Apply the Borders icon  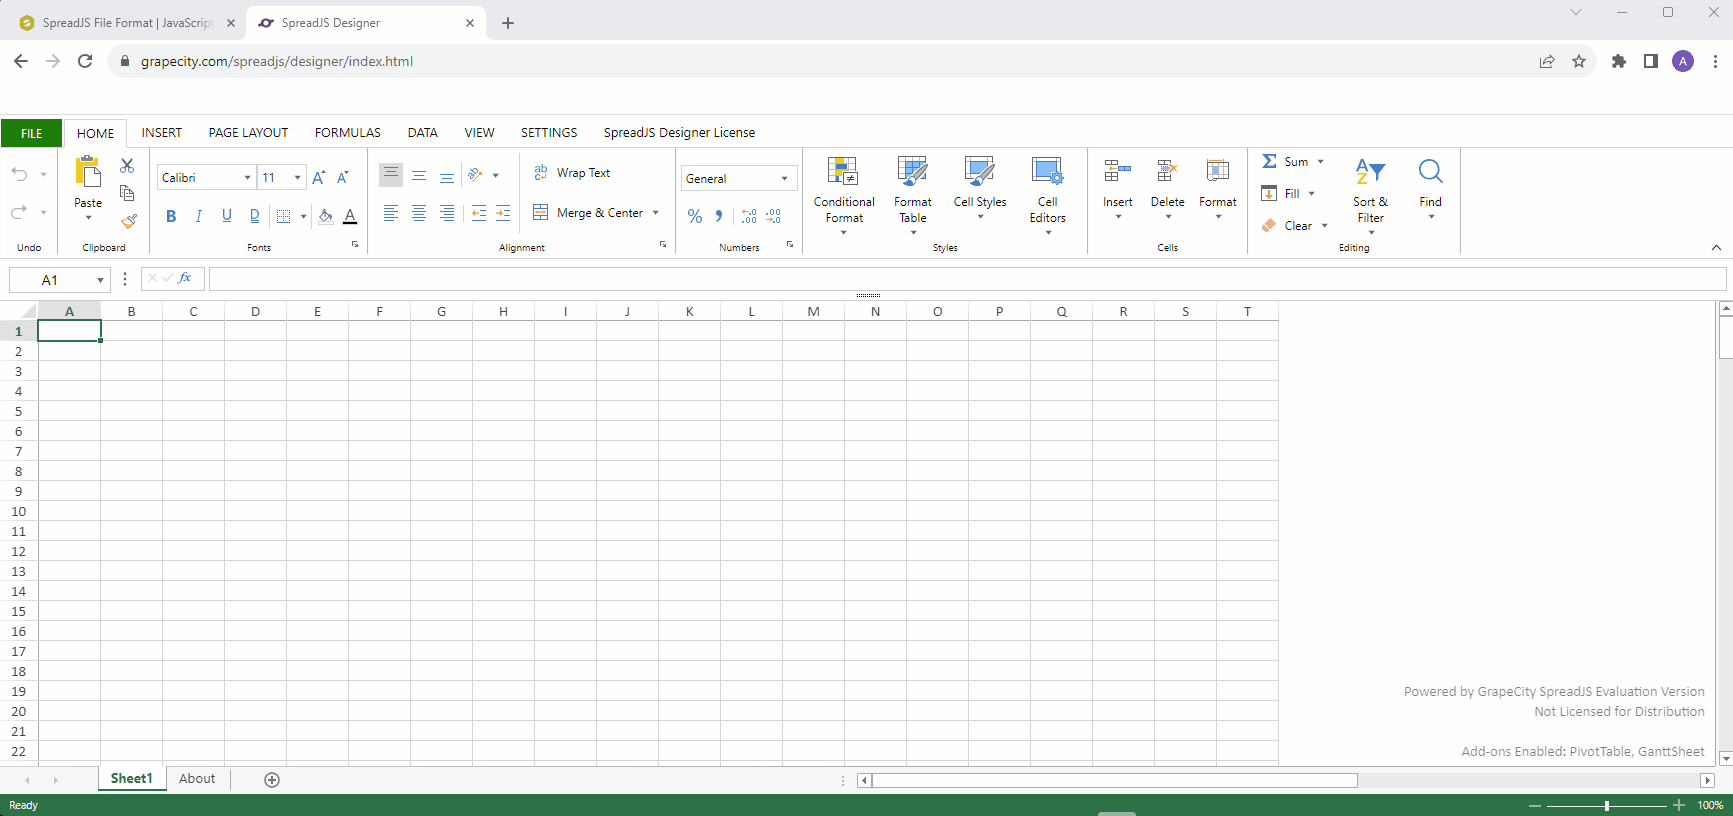click(283, 216)
